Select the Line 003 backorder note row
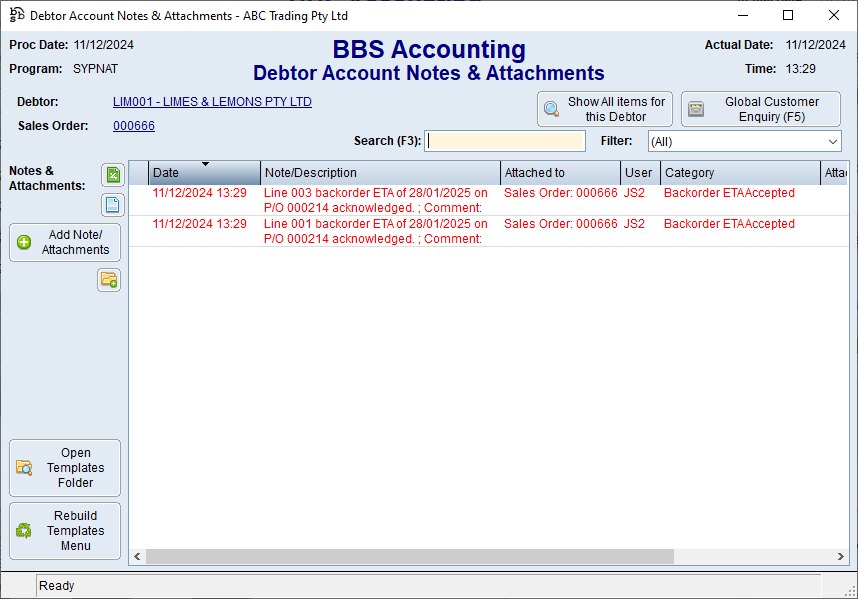 (375, 200)
